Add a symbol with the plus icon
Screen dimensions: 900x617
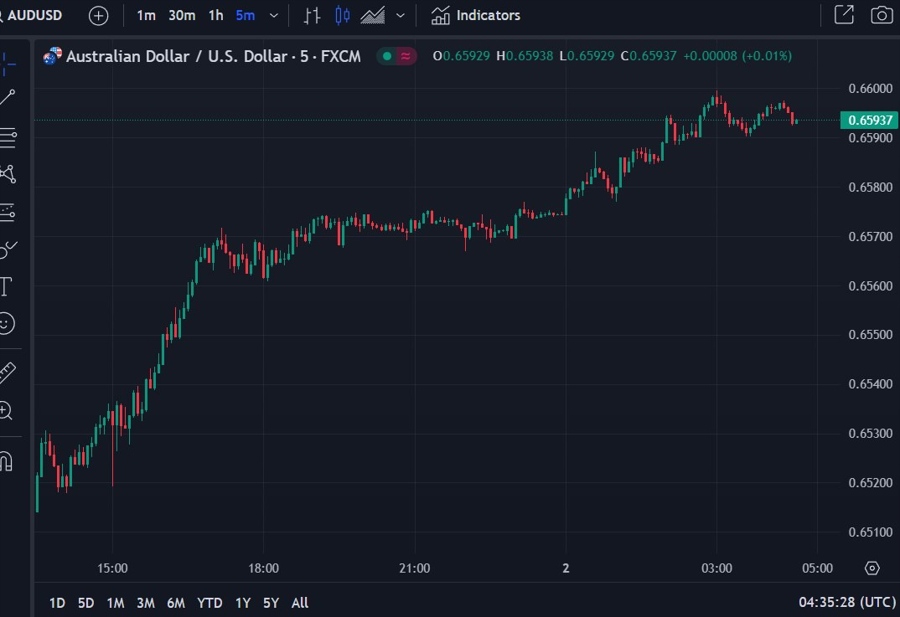98,15
